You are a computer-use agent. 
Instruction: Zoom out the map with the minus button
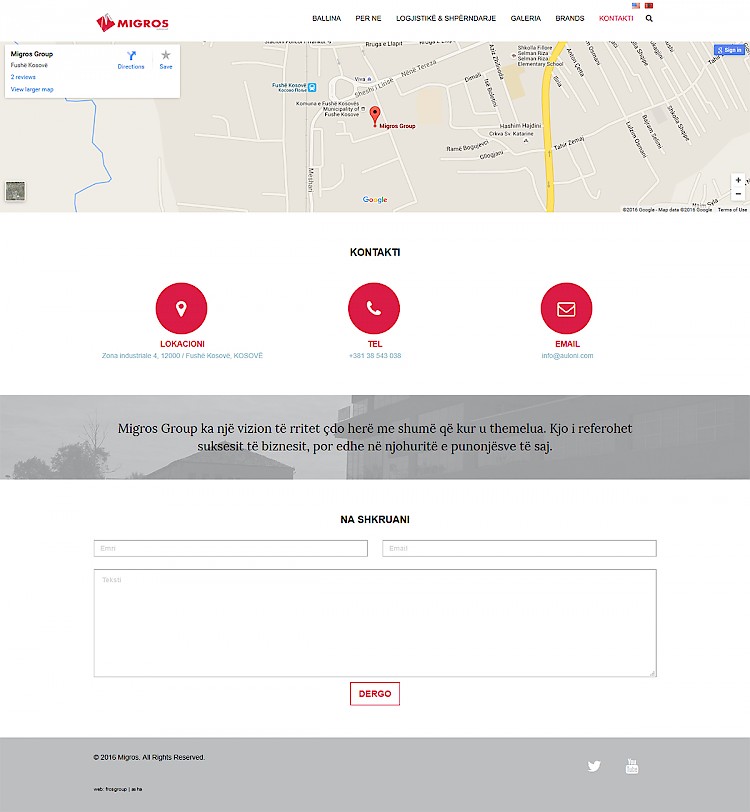[738, 194]
